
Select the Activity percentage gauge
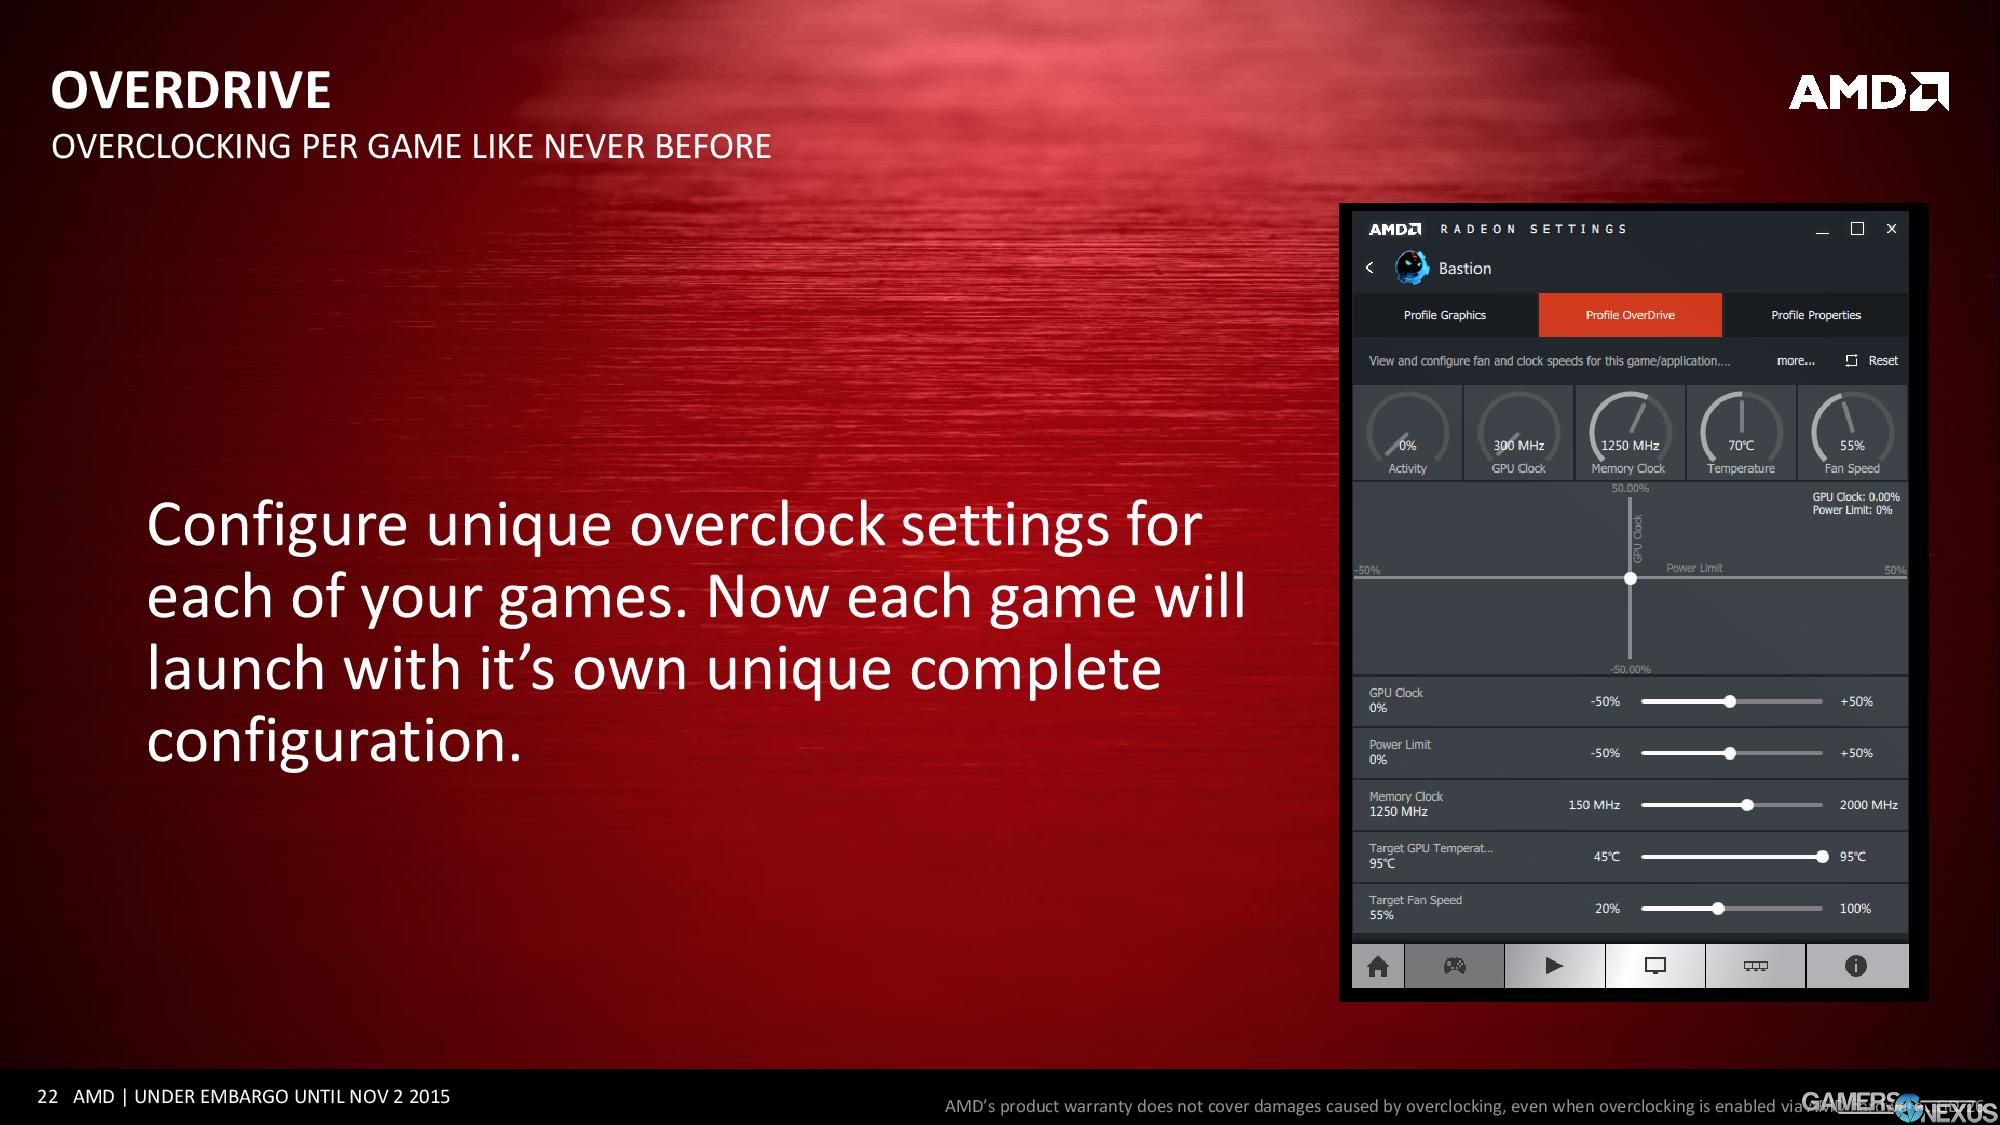click(1408, 432)
